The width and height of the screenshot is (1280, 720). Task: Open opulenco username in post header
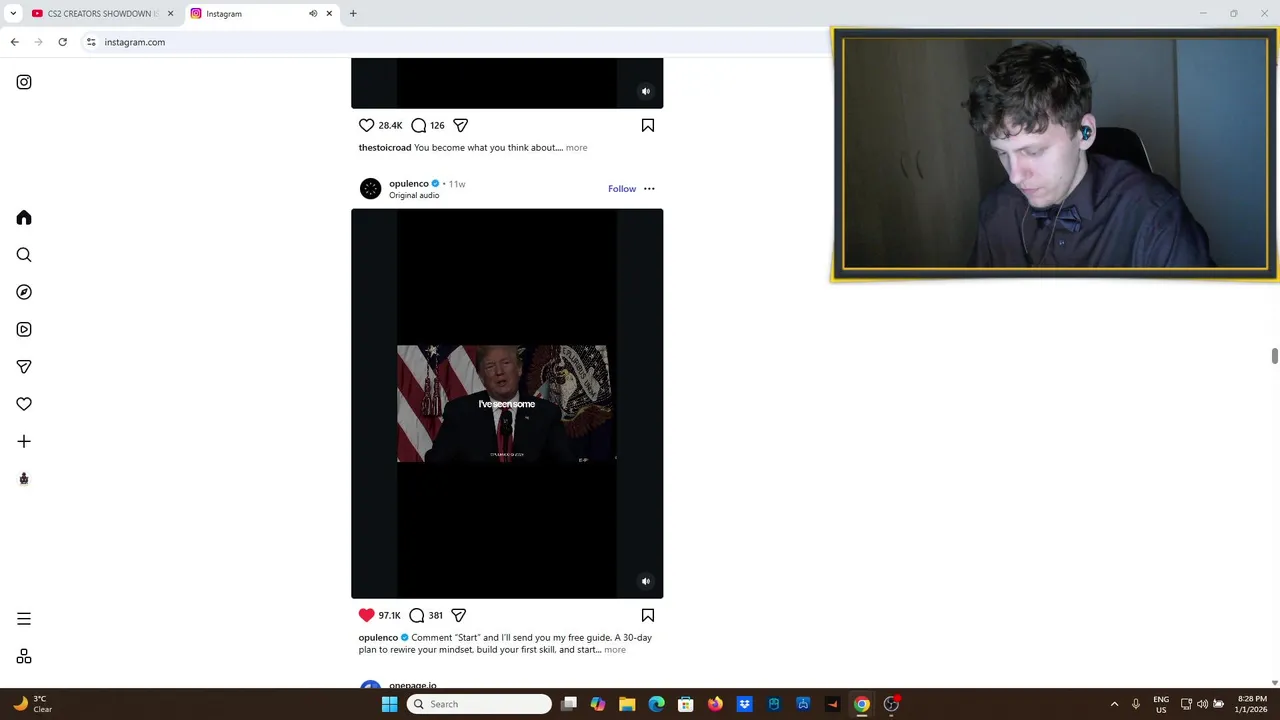click(409, 184)
